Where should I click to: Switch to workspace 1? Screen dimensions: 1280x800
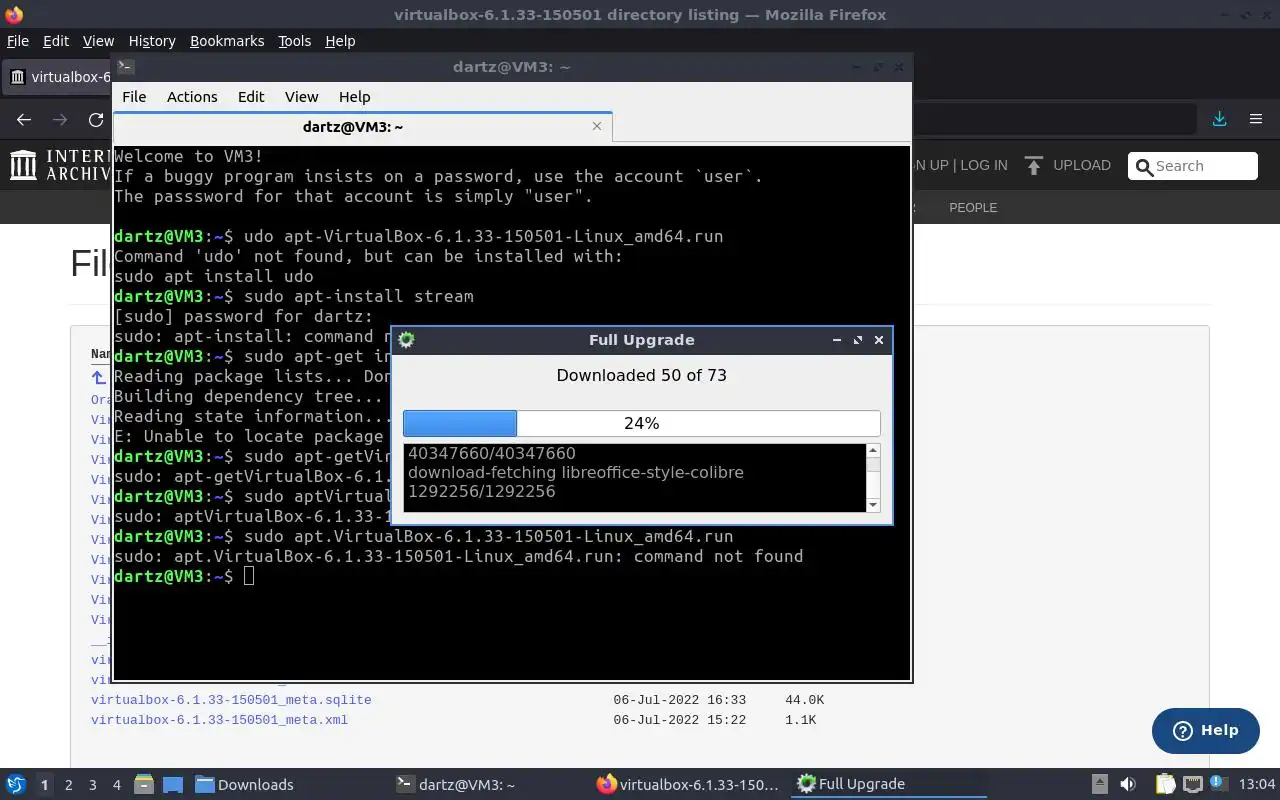coord(44,784)
